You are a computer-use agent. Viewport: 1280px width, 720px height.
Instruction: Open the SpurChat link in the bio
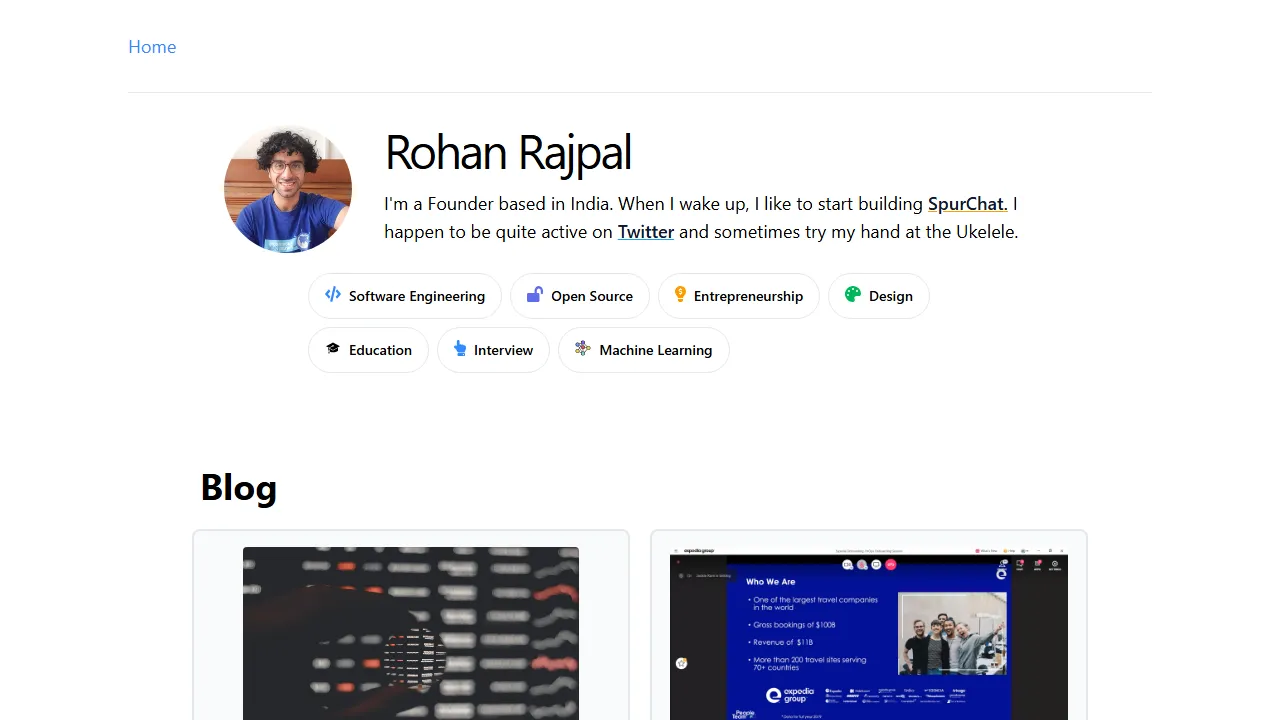click(966, 203)
